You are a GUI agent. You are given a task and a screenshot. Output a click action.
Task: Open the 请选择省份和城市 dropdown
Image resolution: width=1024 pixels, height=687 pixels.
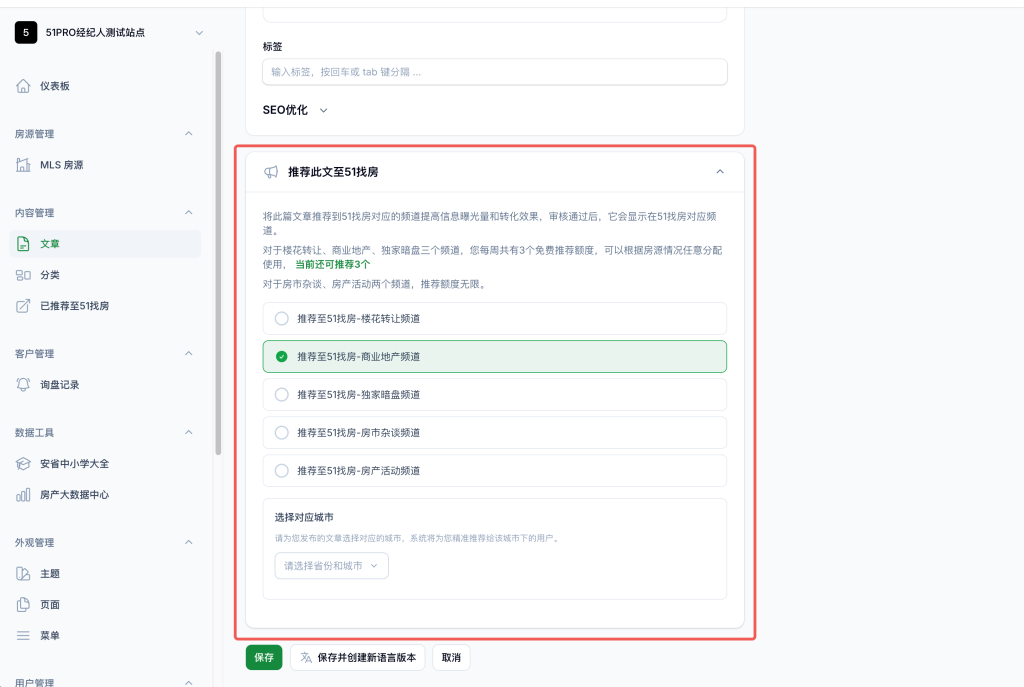click(332, 566)
